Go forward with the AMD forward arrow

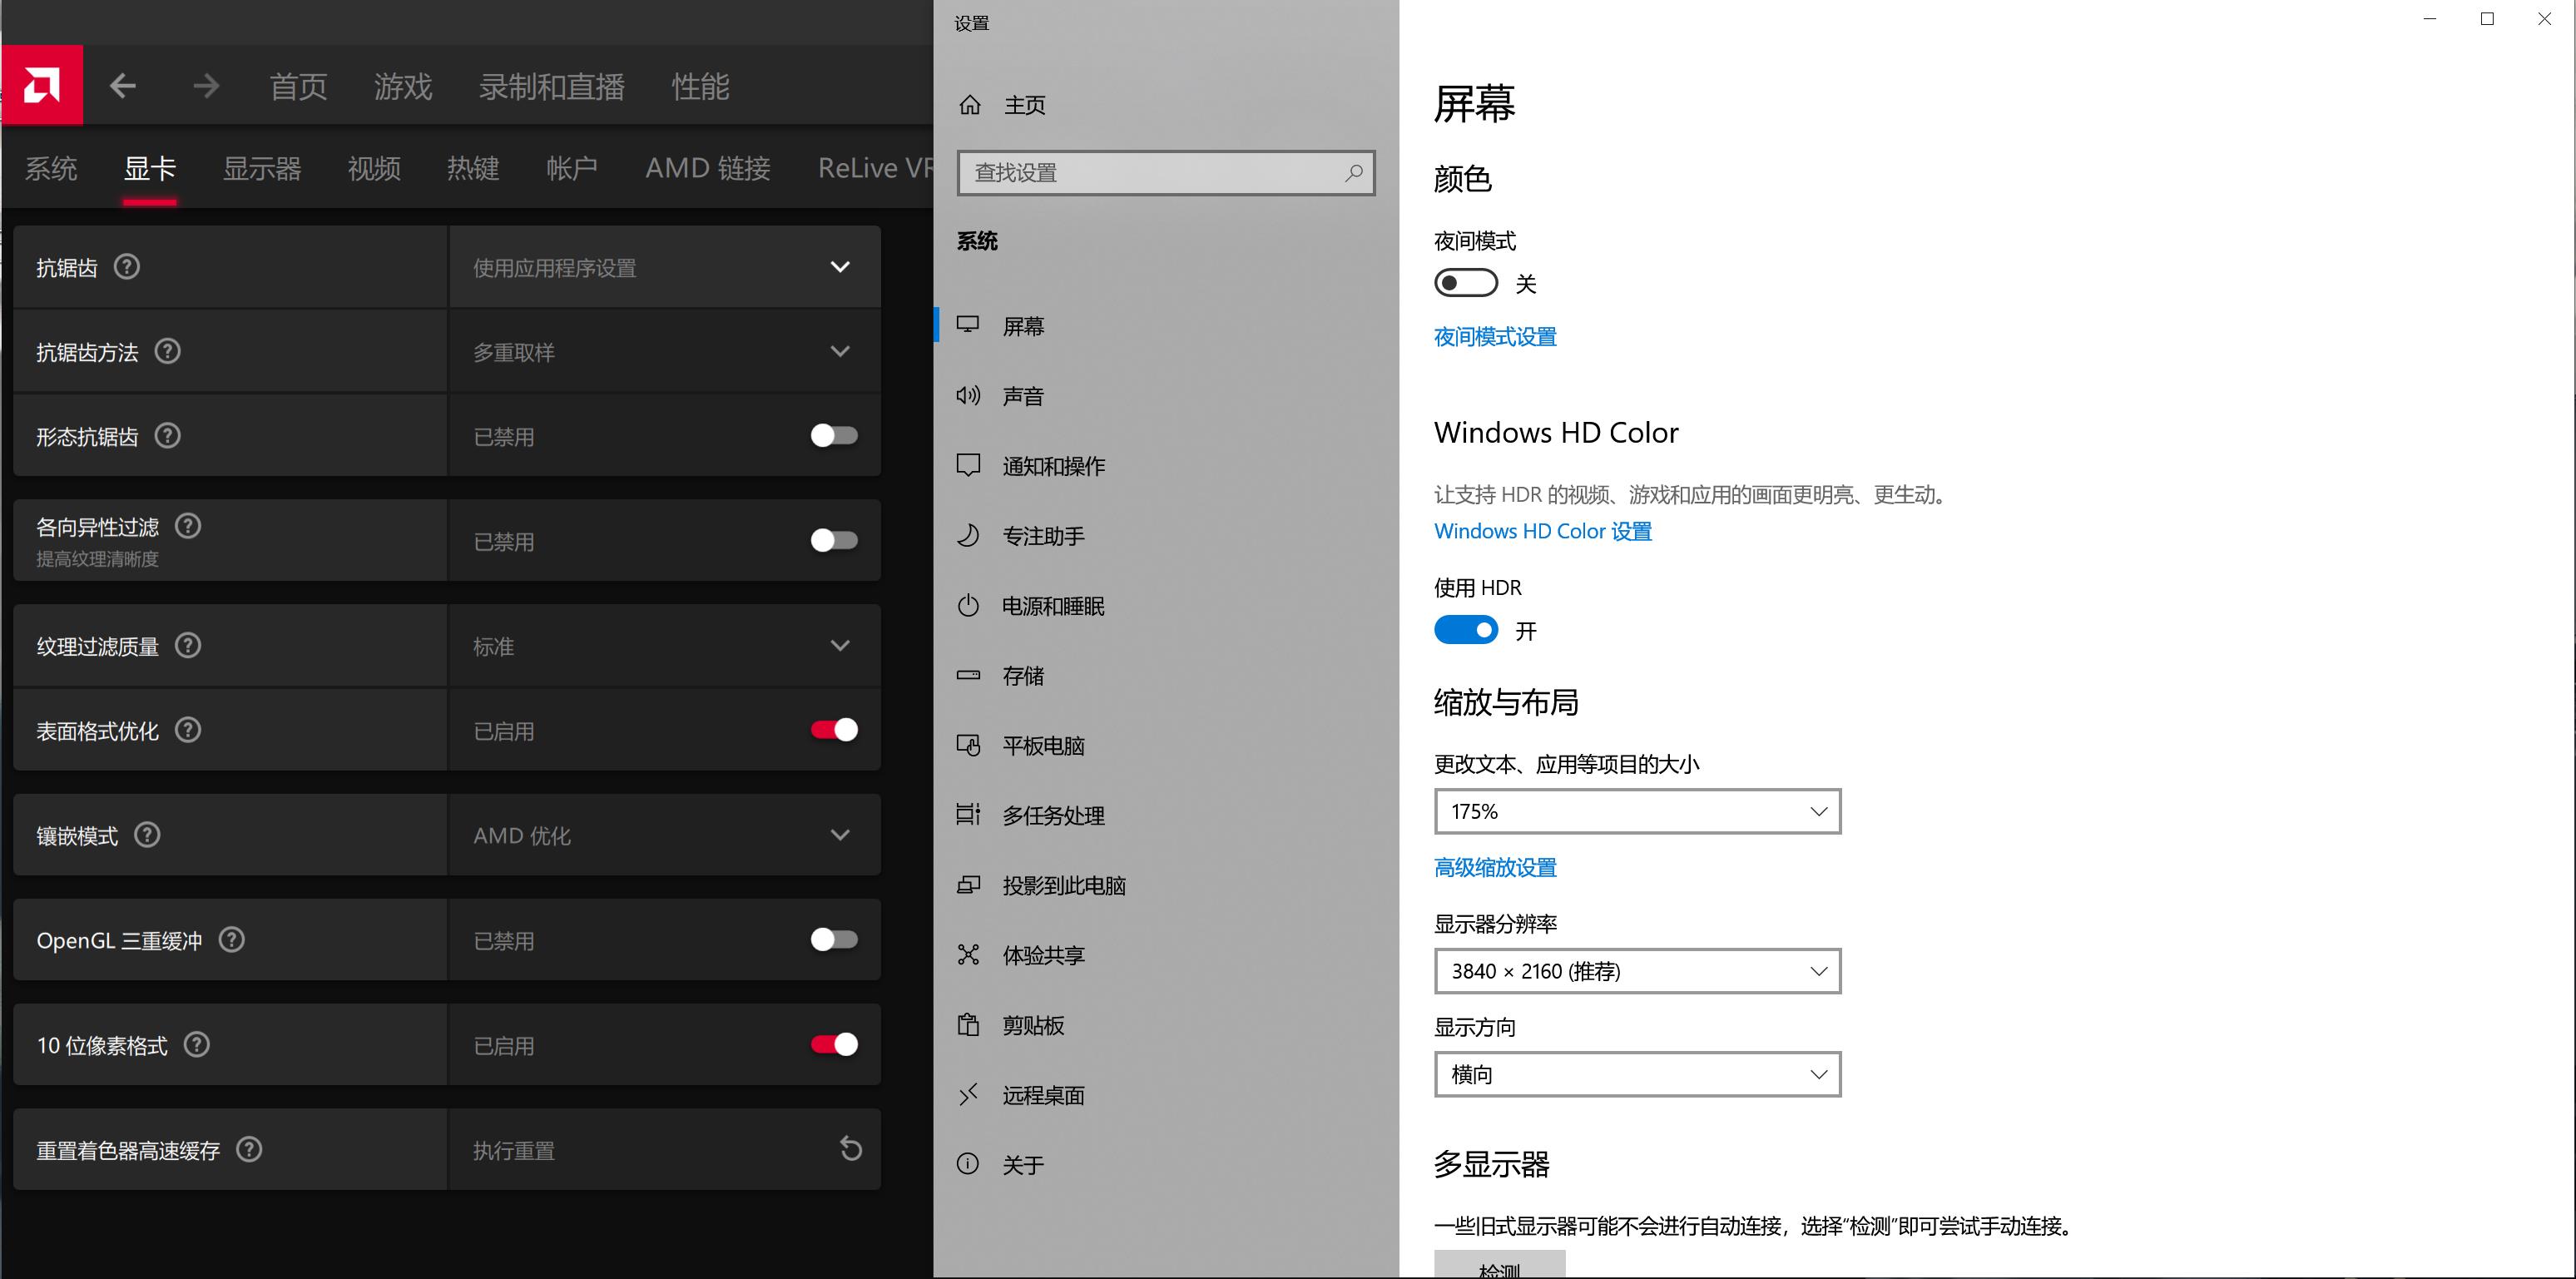[206, 86]
